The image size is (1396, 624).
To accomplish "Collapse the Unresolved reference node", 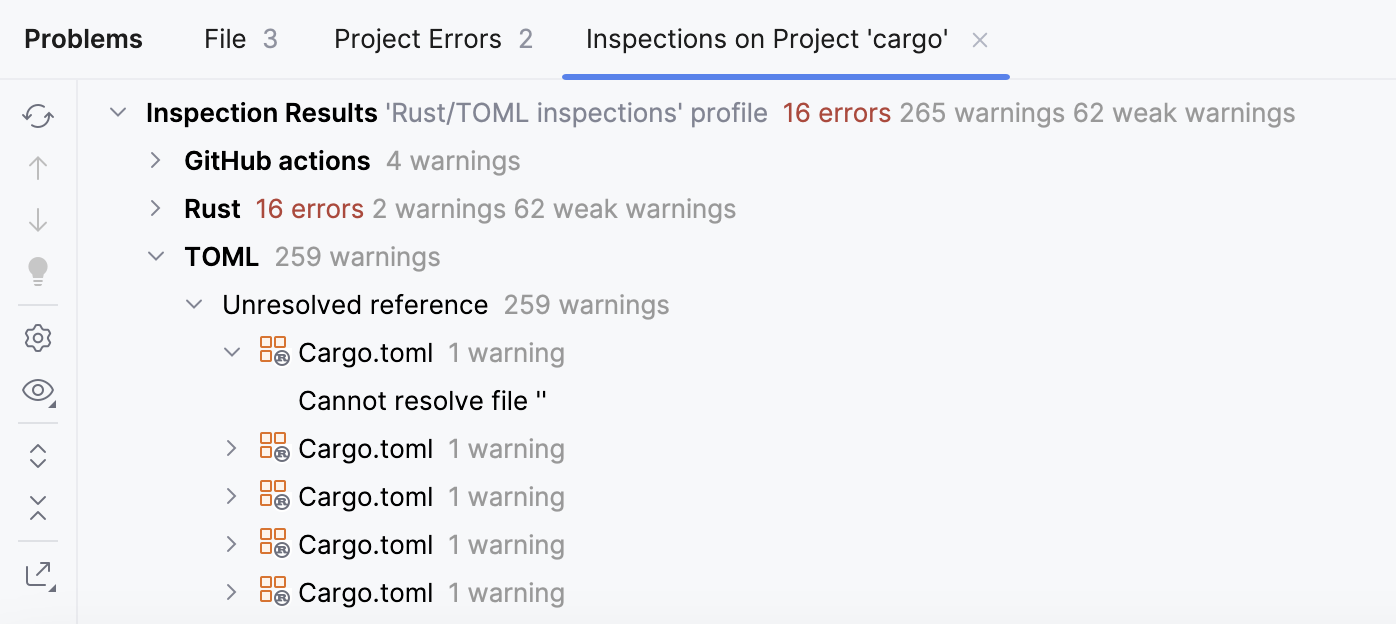I will pyautogui.click(x=193, y=304).
